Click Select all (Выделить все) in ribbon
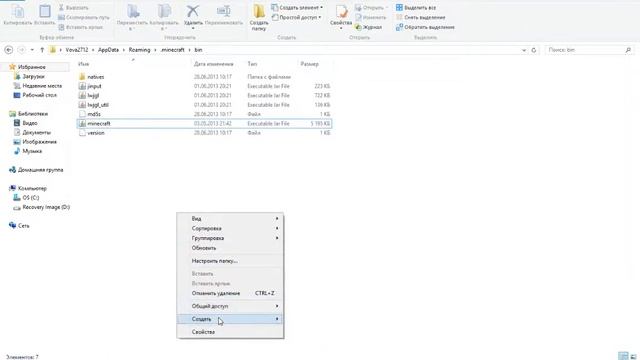 [416, 8]
